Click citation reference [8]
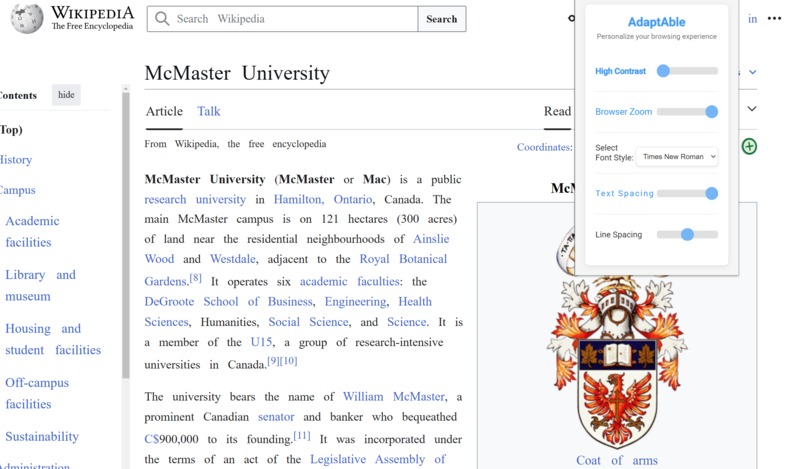The height and width of the screenshot is (469, 806). (195, 278)
